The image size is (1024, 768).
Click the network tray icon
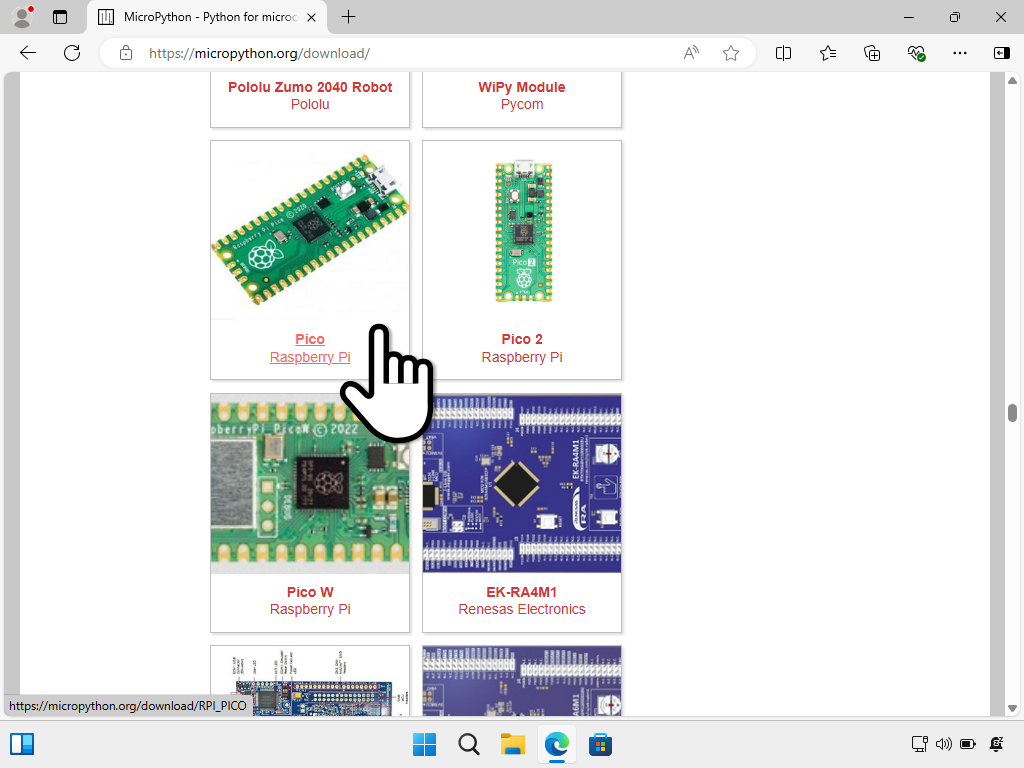(x=920, y=744)
